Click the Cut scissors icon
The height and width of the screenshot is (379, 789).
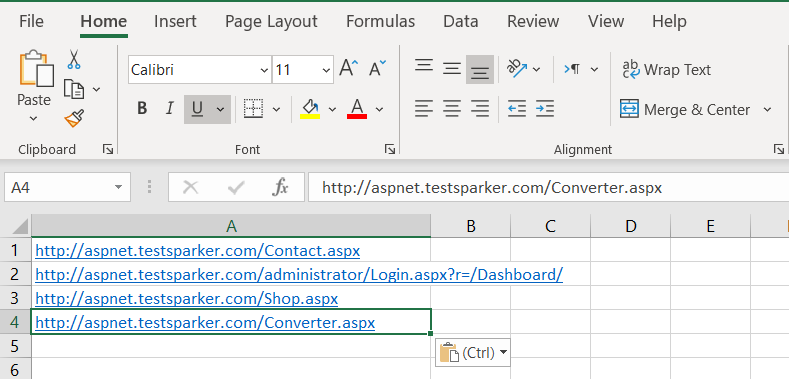[73, 59]
